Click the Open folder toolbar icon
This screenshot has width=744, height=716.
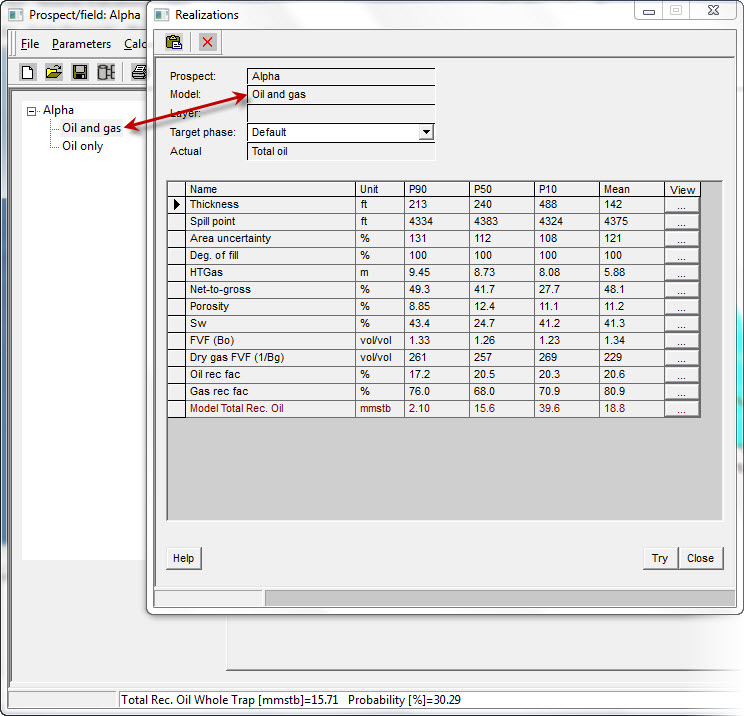pyautogui.click(x=54, y=72)
